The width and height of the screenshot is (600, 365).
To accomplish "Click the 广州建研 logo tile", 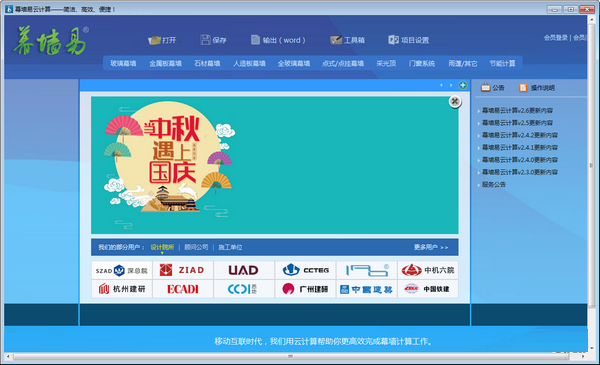I will click(x=305, y=289).
